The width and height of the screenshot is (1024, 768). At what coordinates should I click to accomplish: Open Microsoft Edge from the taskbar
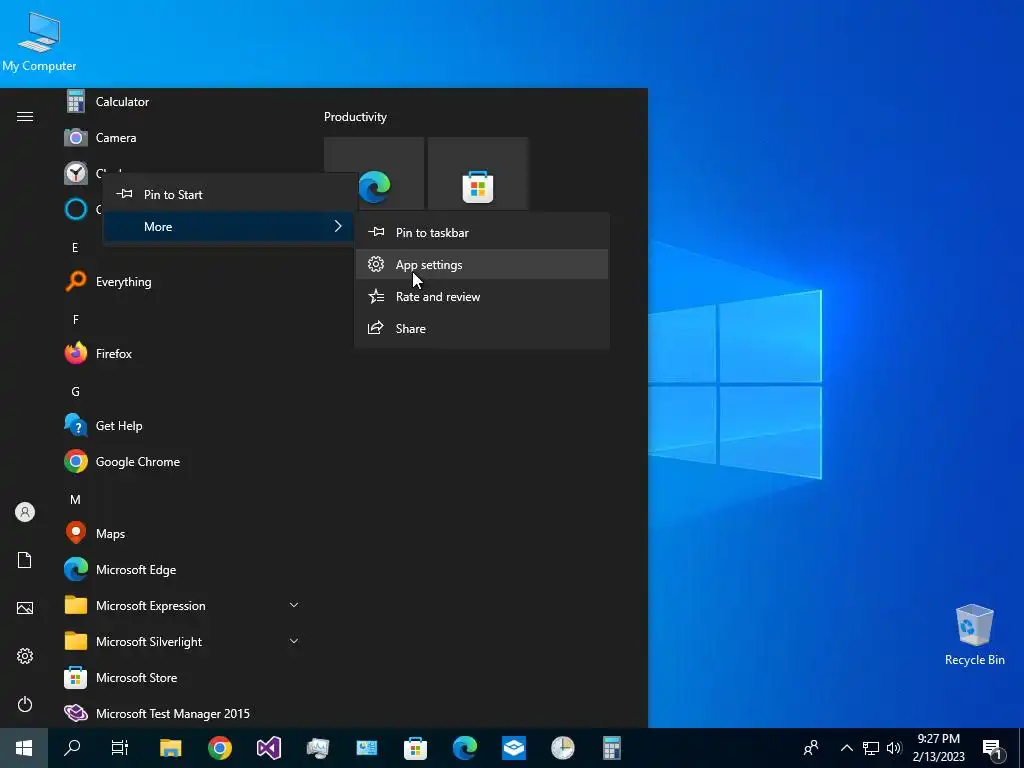pos(464,748)
